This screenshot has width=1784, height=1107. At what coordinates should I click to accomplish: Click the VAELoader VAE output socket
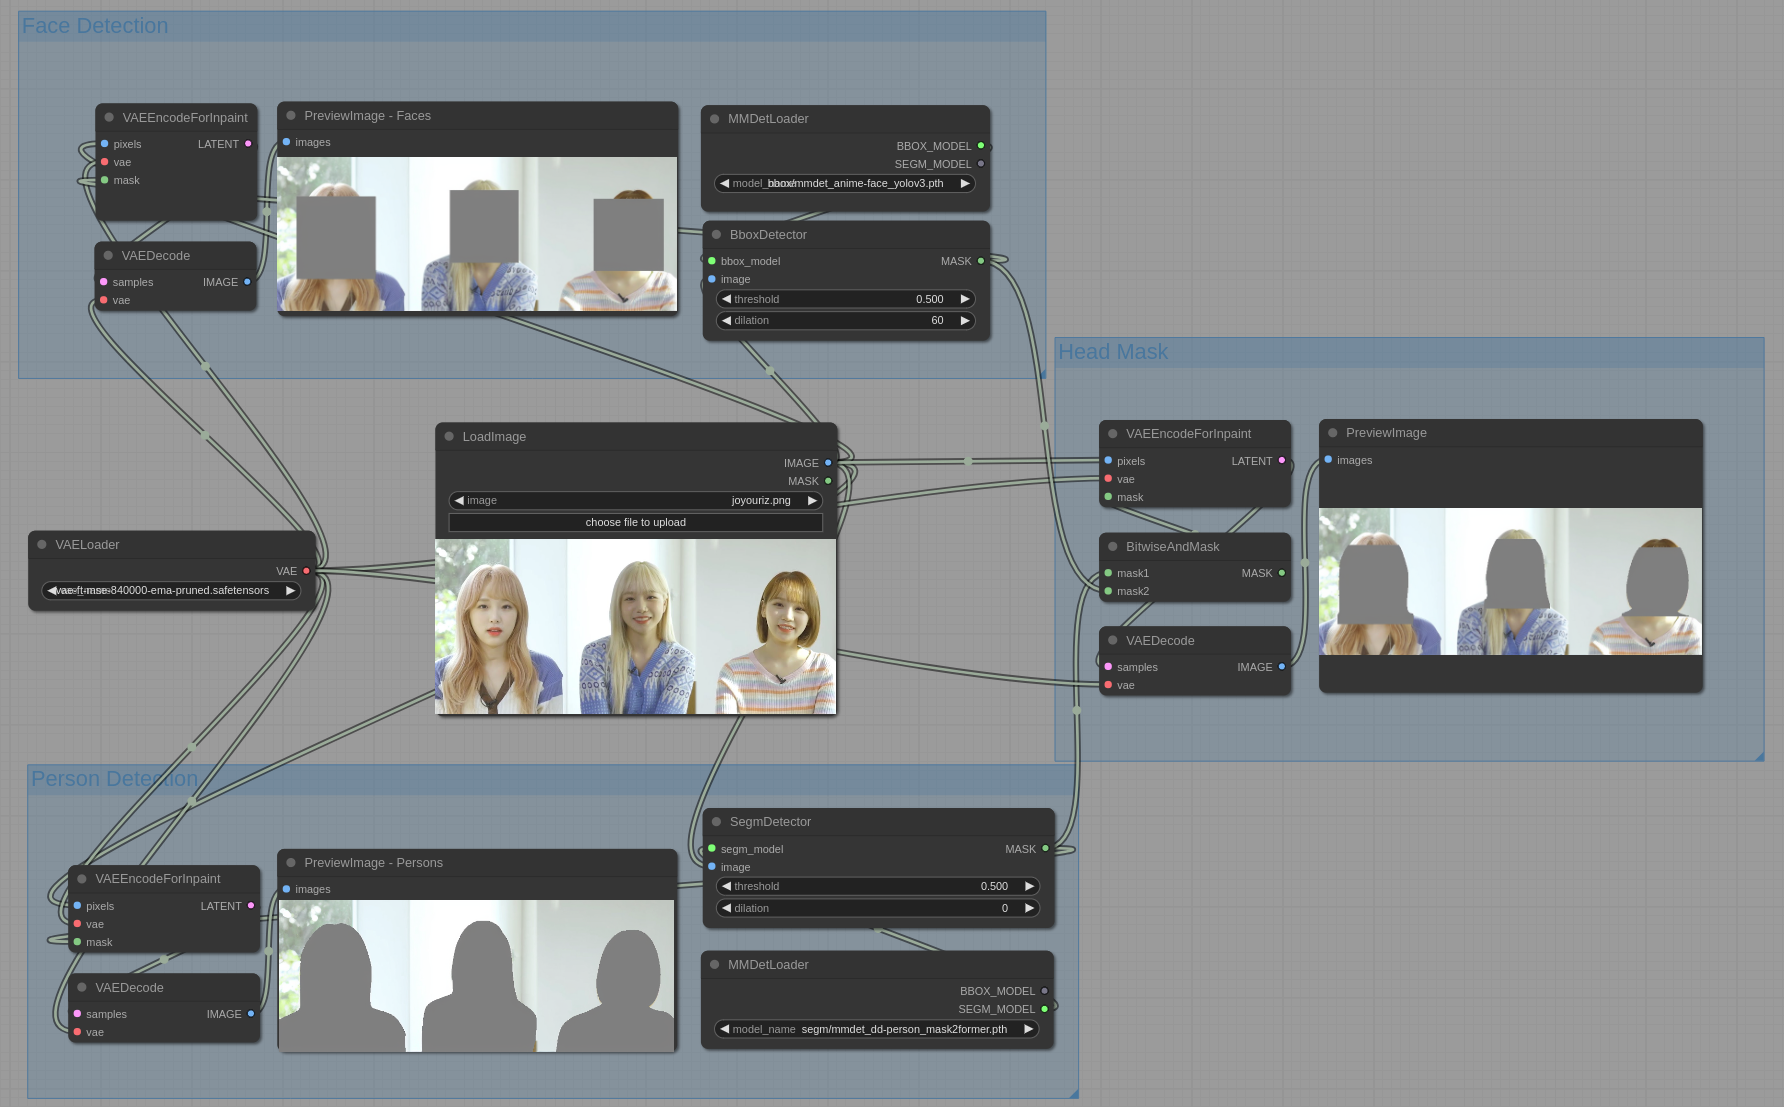306,571
